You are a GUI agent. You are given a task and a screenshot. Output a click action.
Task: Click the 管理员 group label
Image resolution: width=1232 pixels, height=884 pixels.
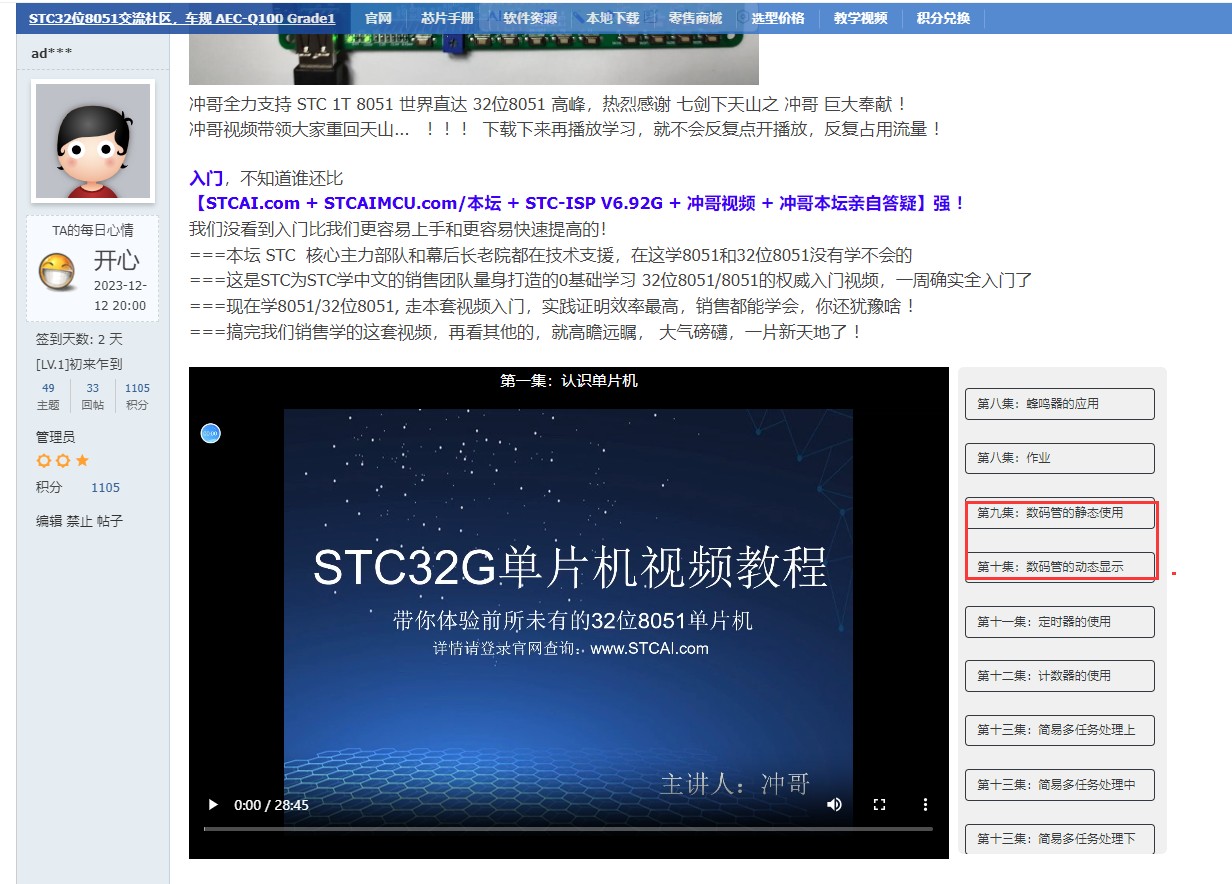[x=55, y=437]
